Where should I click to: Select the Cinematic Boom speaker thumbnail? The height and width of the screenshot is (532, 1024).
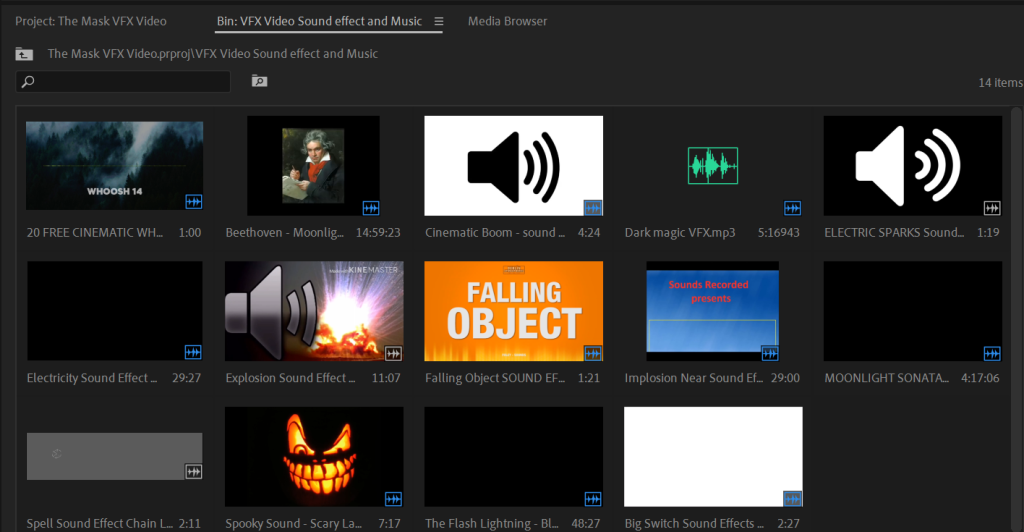click(x=513, y=165)
